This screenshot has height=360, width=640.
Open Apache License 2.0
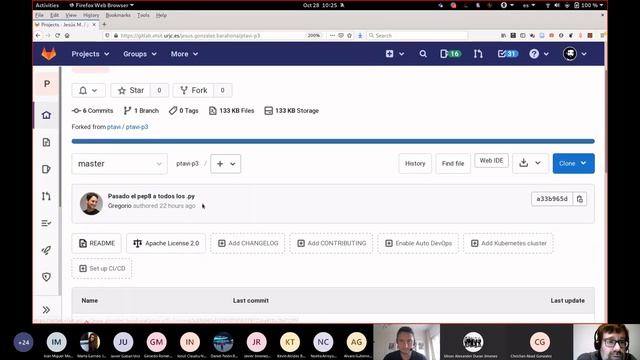166,243
